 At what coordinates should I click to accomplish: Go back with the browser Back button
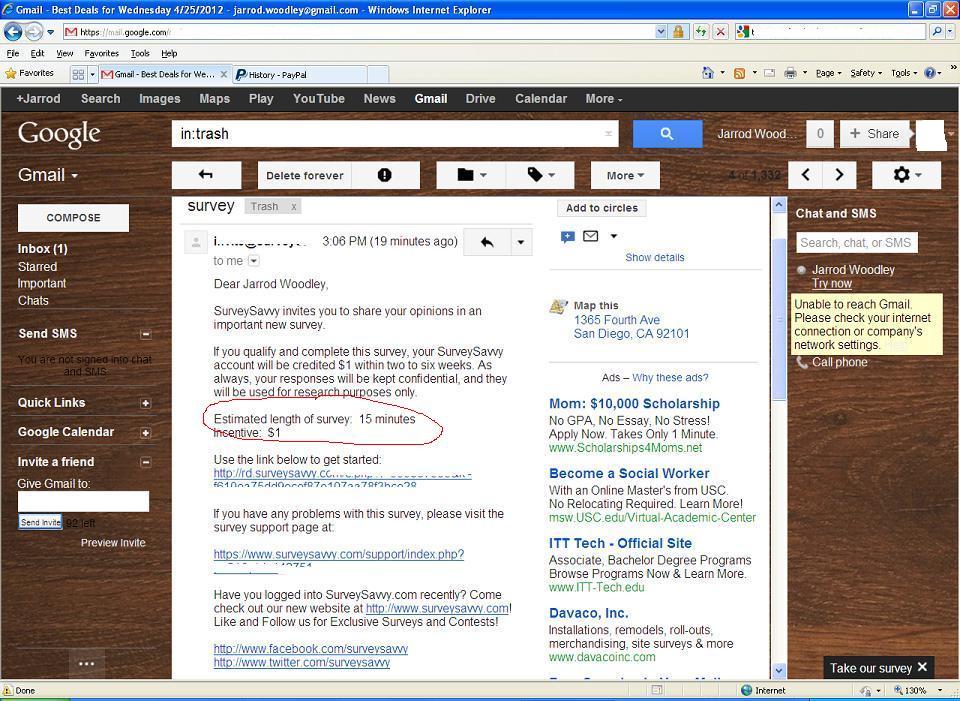[13, 32]
